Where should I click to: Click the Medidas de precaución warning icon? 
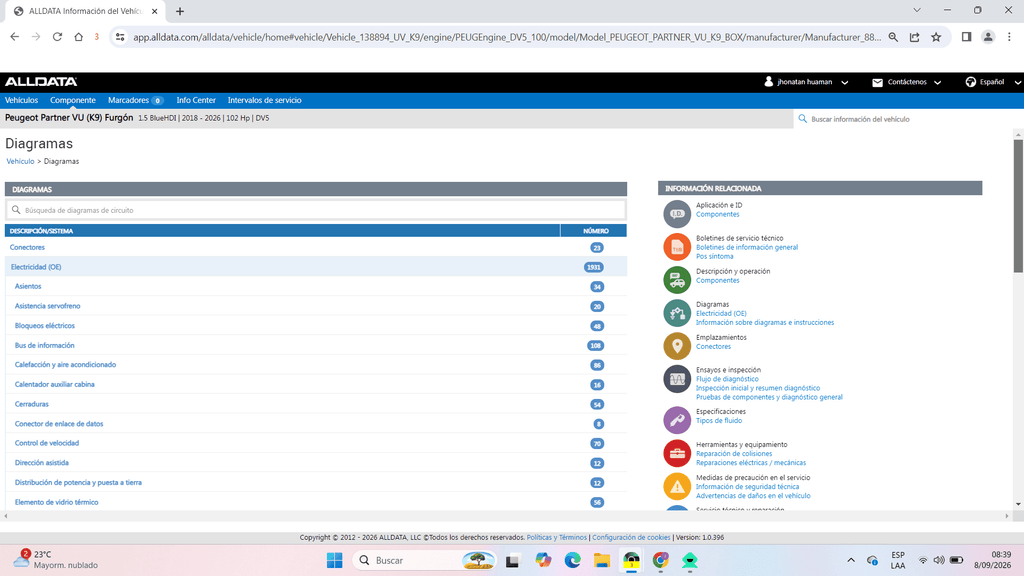[677, 486]
